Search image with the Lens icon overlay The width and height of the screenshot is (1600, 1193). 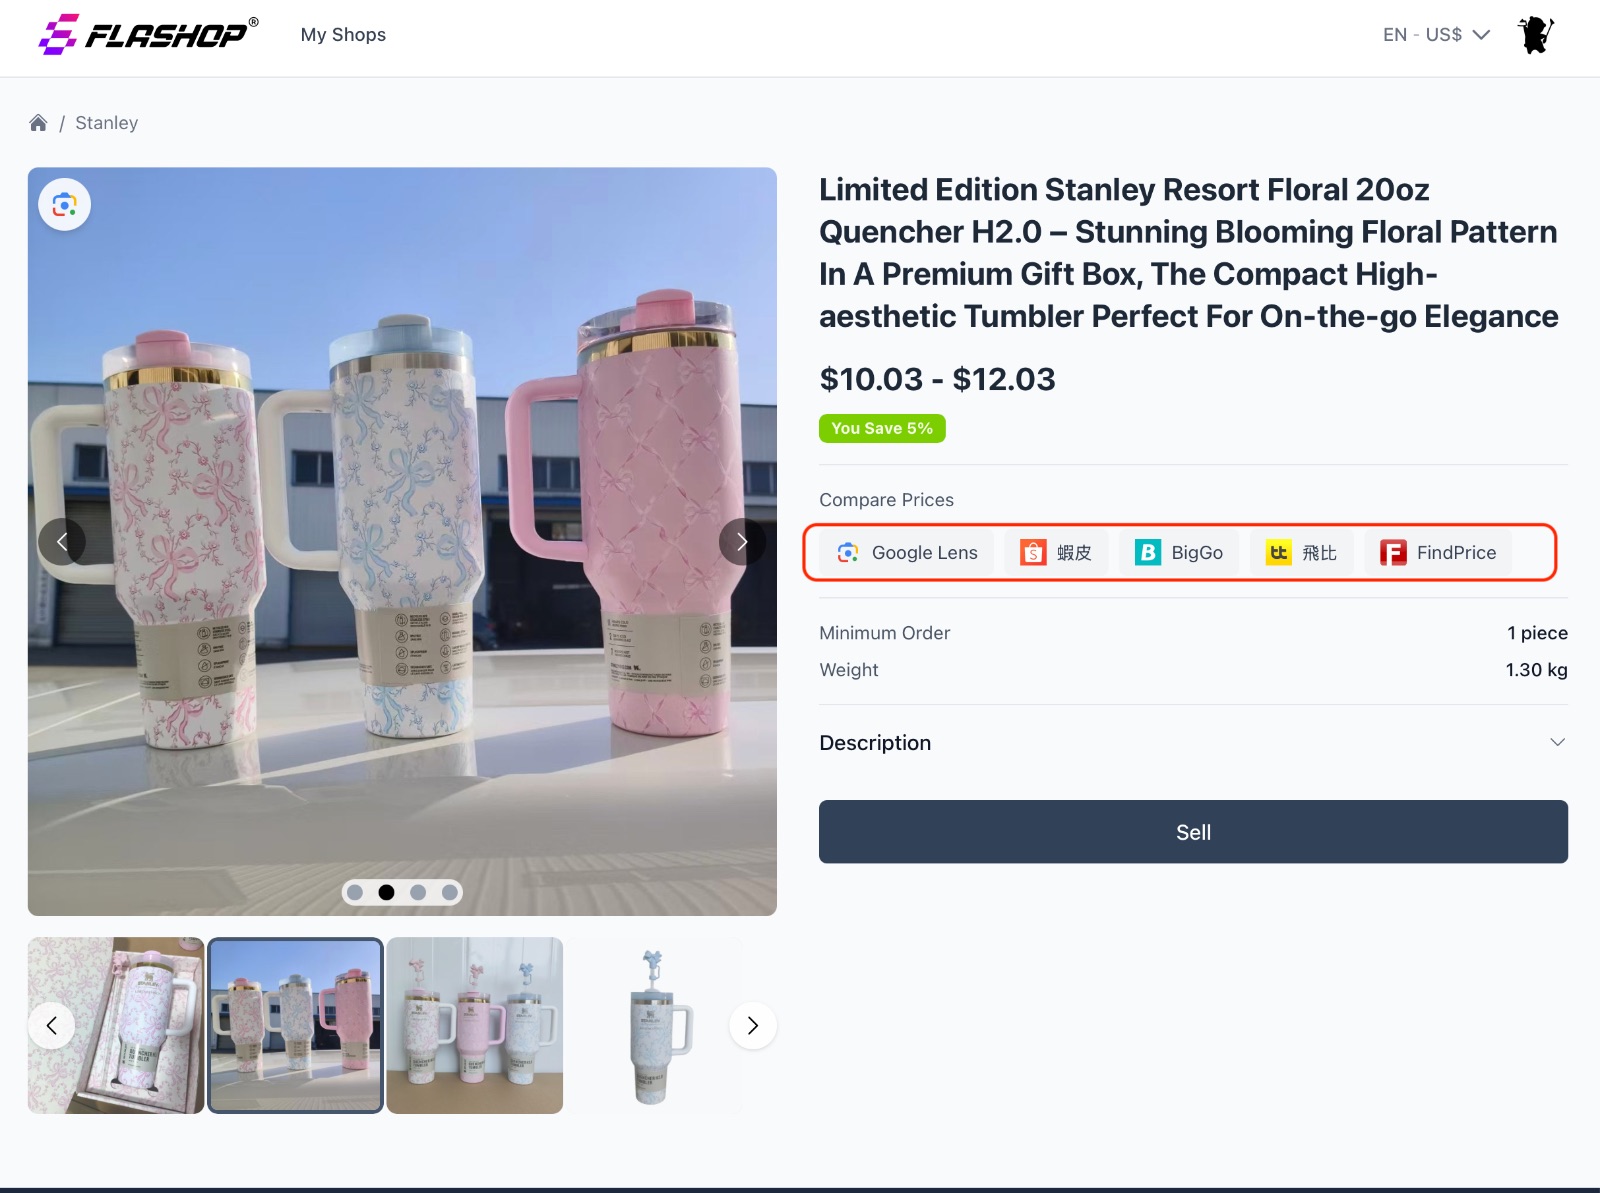[x=65, y=205]
